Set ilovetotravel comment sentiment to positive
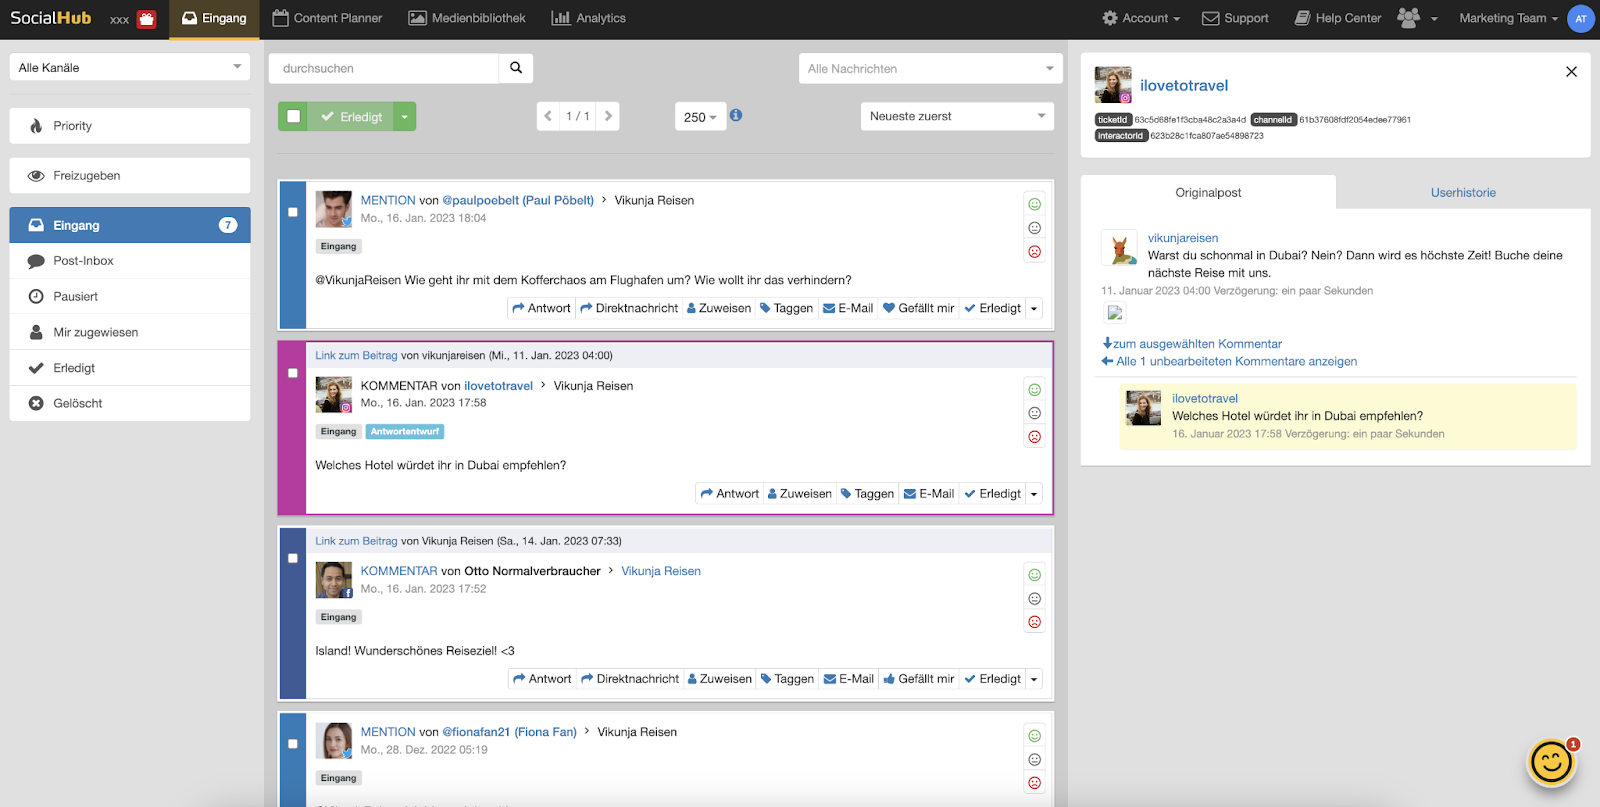The width and height of the screenshot is (1600, 807). coord(1035,390)
